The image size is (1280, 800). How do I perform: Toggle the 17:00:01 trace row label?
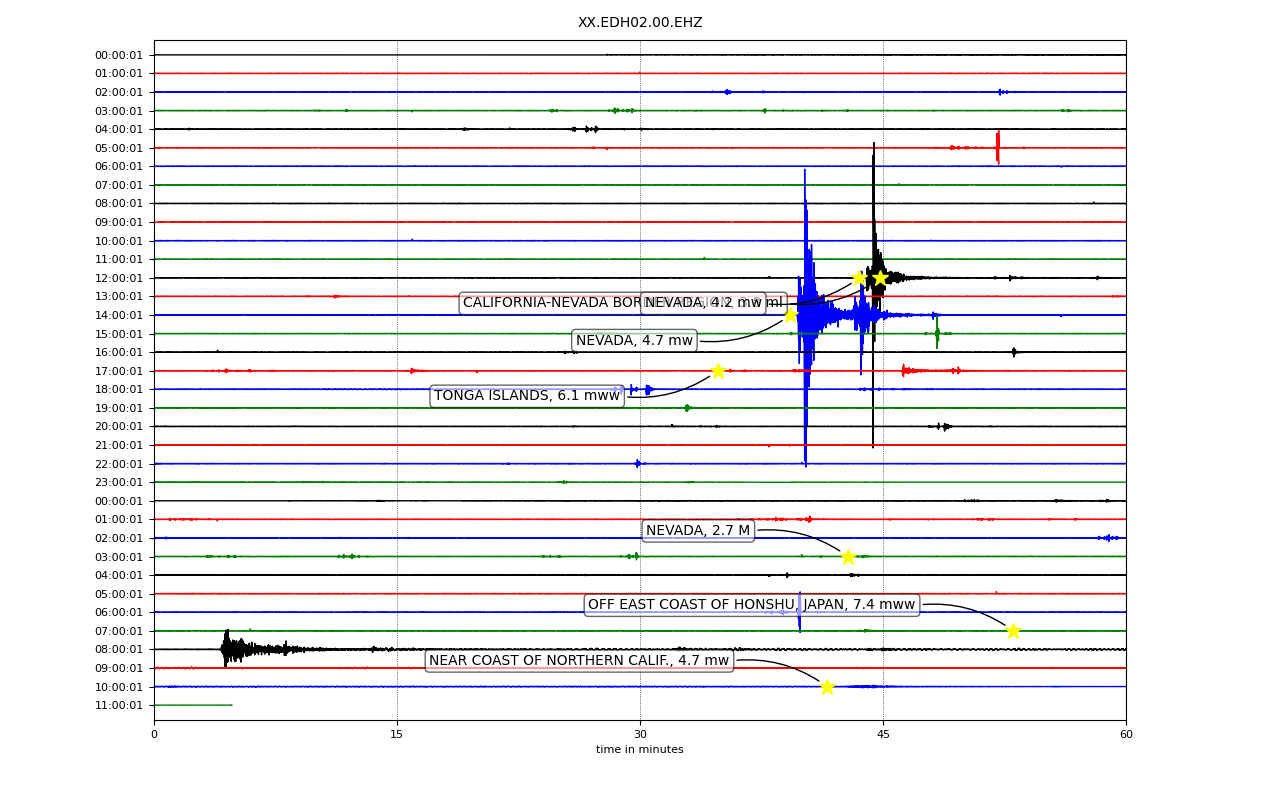[118, 370]
